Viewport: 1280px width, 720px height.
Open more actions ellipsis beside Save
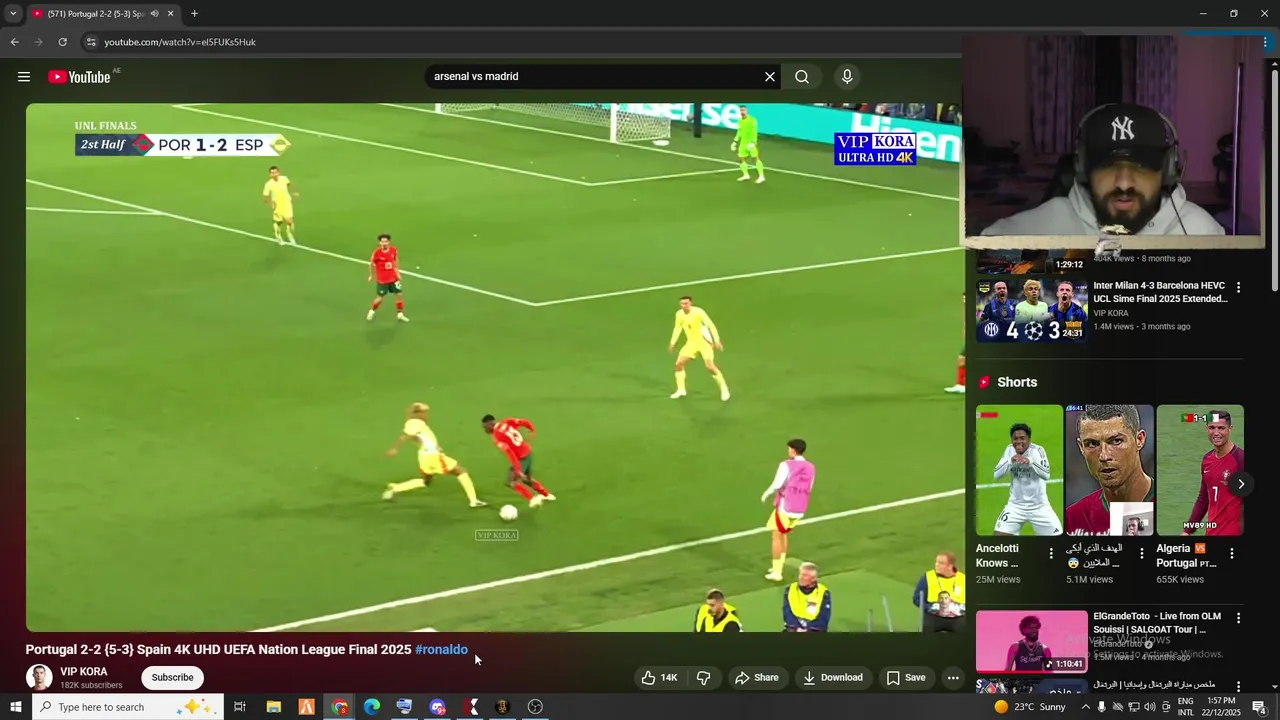pos(953,678)
